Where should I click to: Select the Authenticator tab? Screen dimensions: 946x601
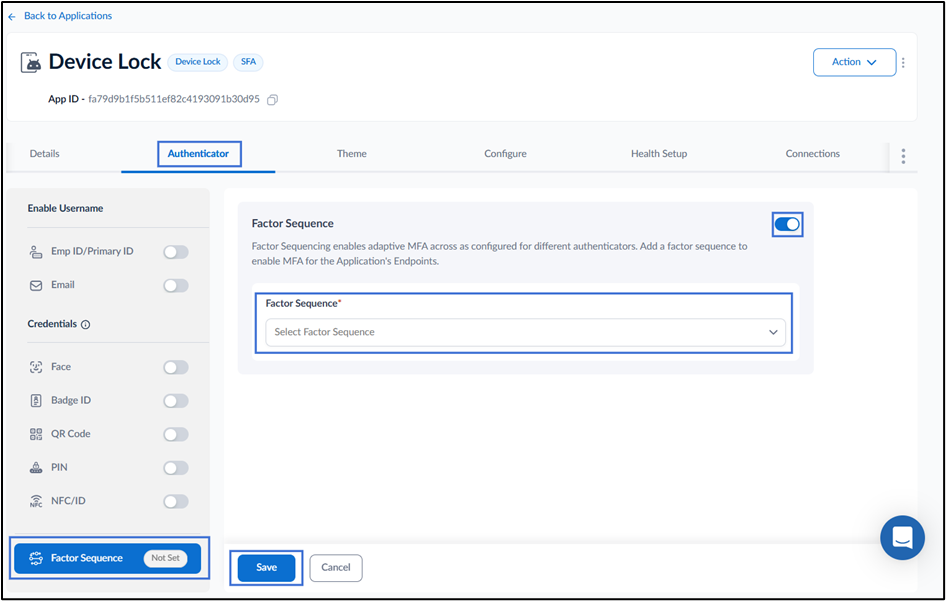click(198, 154)
